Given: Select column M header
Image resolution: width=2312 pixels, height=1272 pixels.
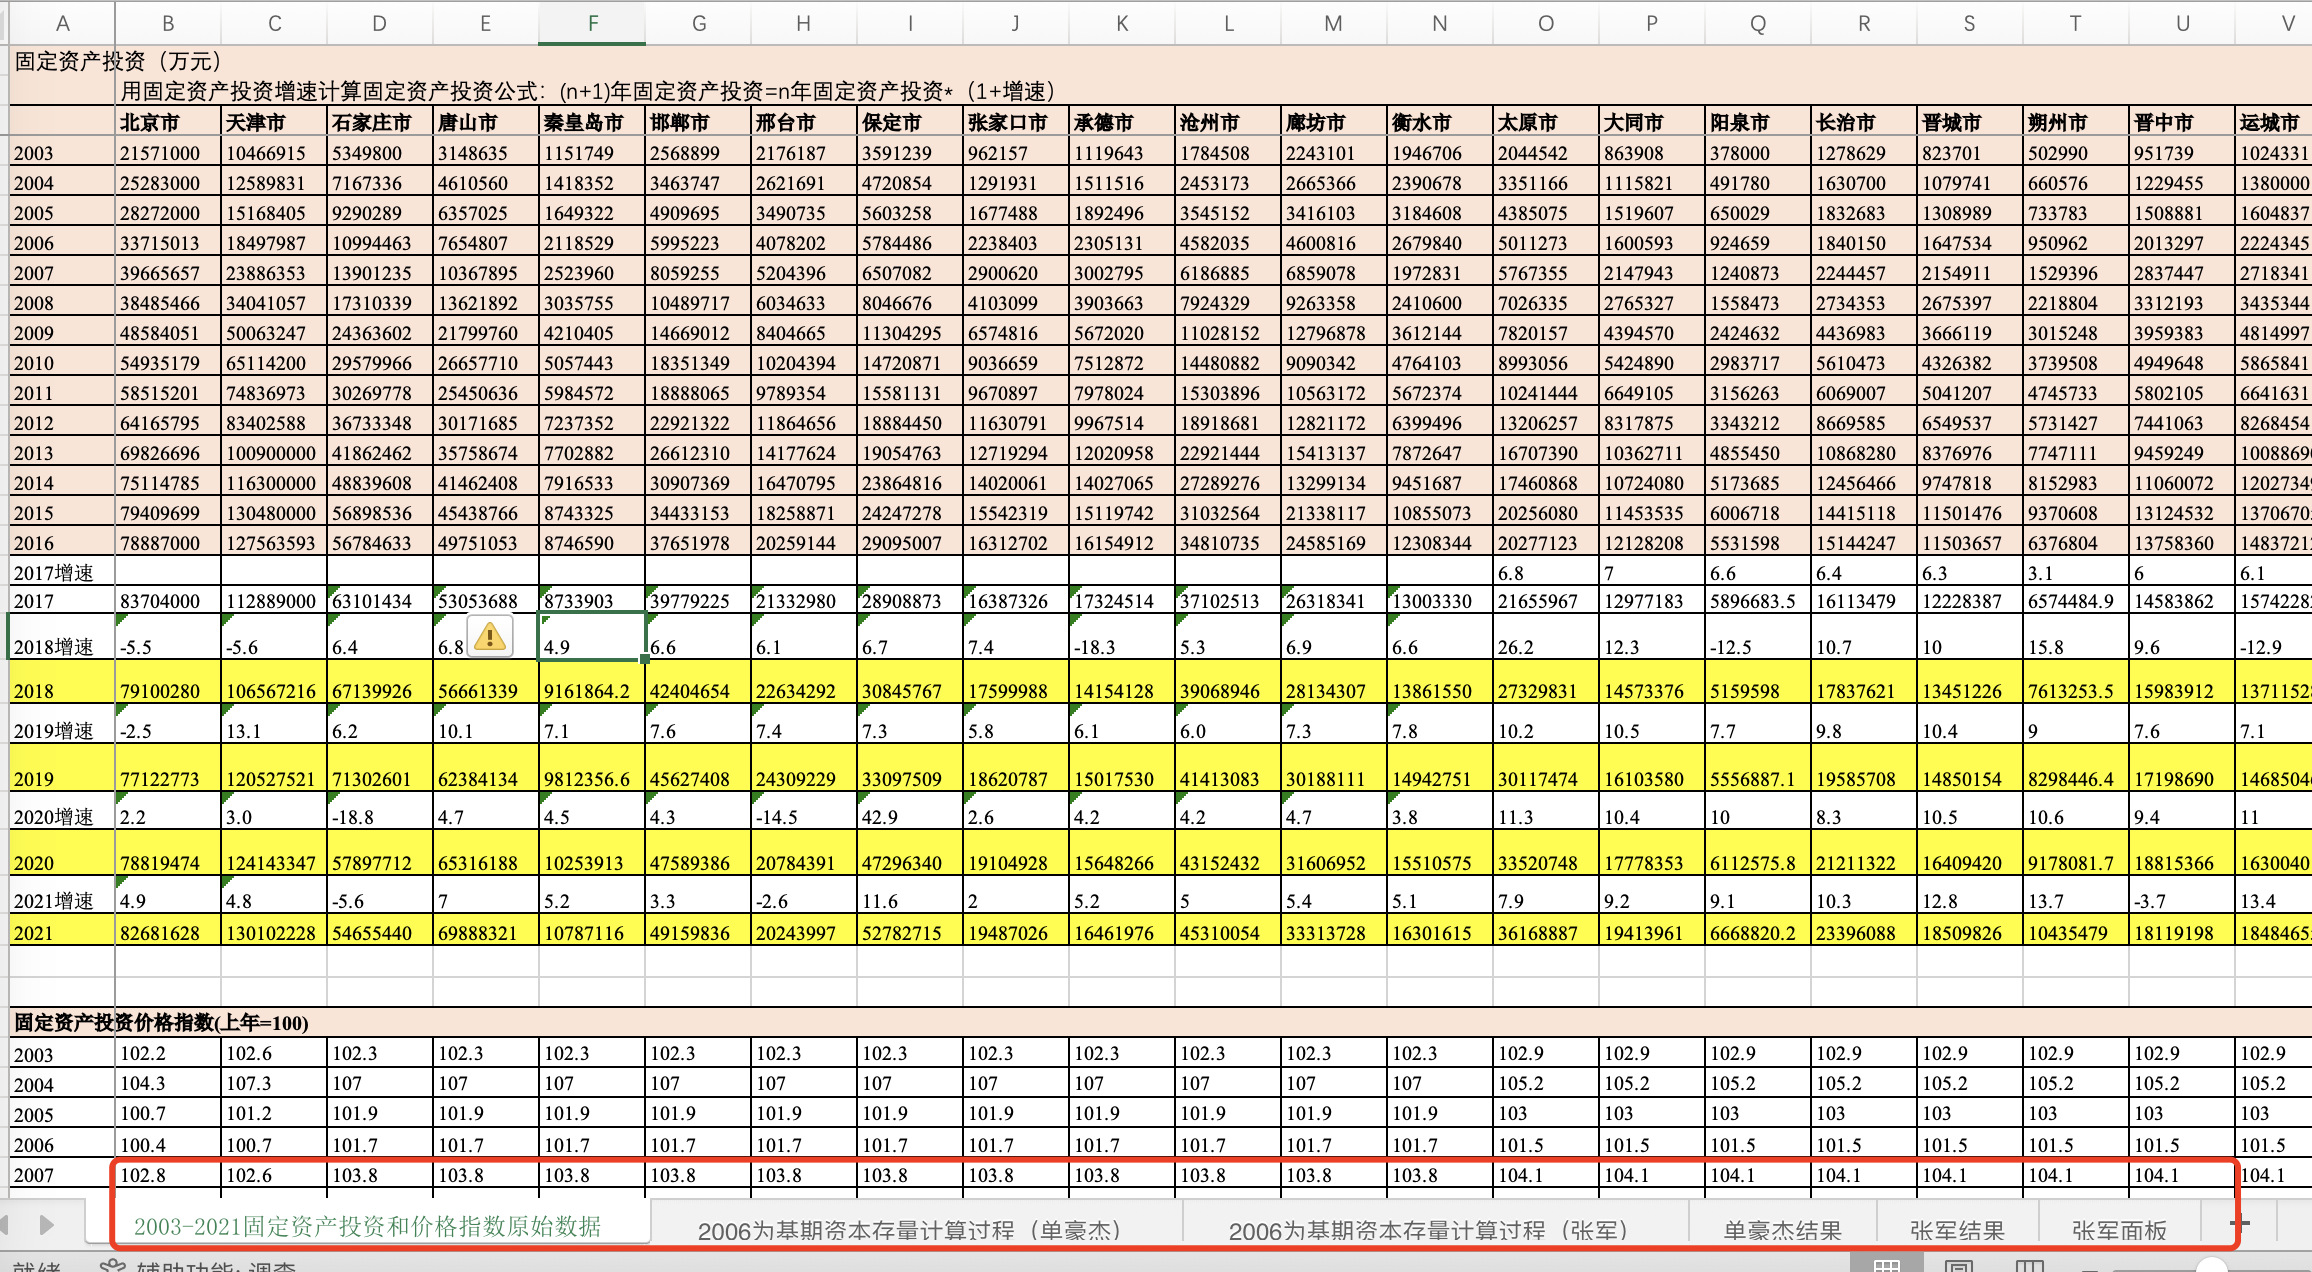Looking at the screenshot, I should [1333, 23].
